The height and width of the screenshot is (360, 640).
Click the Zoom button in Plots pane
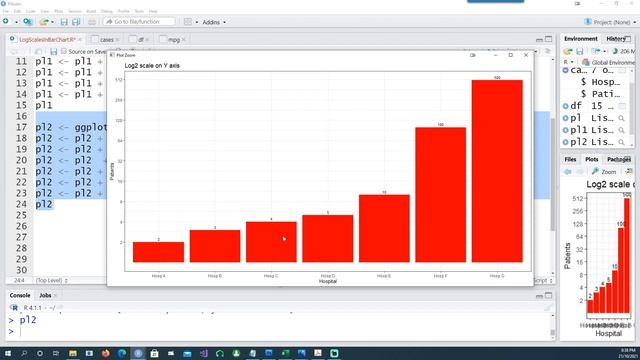604,172
